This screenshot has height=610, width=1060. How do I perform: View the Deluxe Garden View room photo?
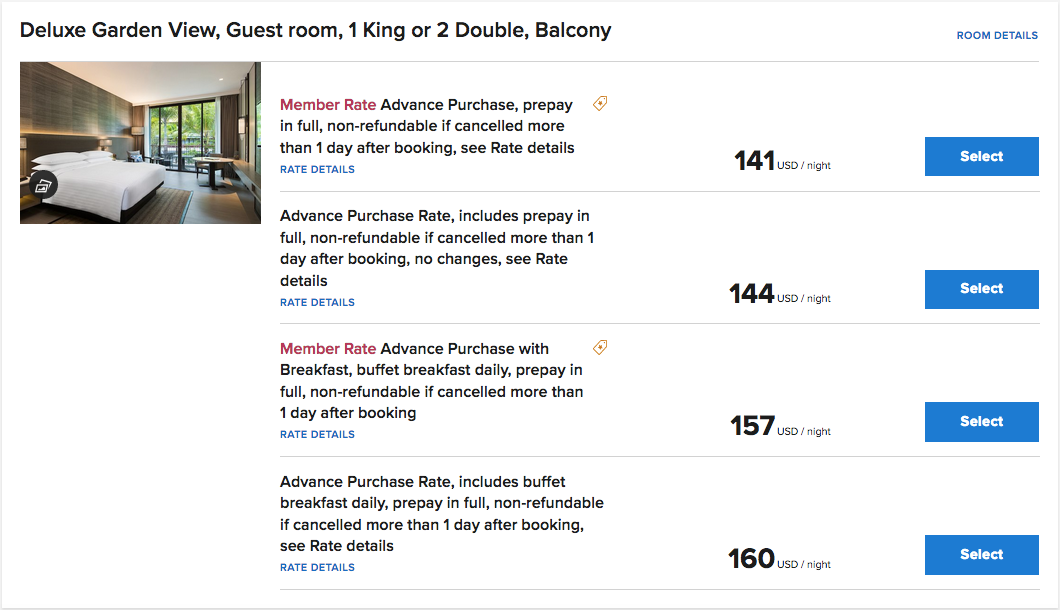[140, 142]
